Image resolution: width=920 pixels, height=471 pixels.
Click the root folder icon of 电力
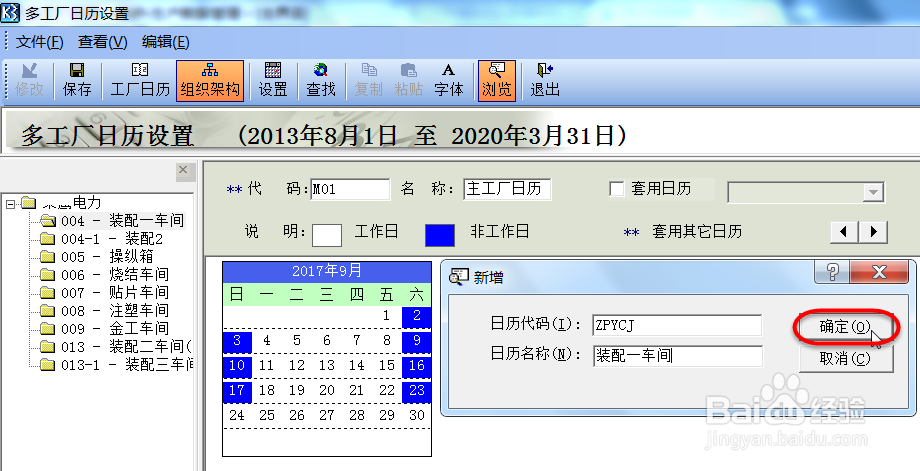29,204
